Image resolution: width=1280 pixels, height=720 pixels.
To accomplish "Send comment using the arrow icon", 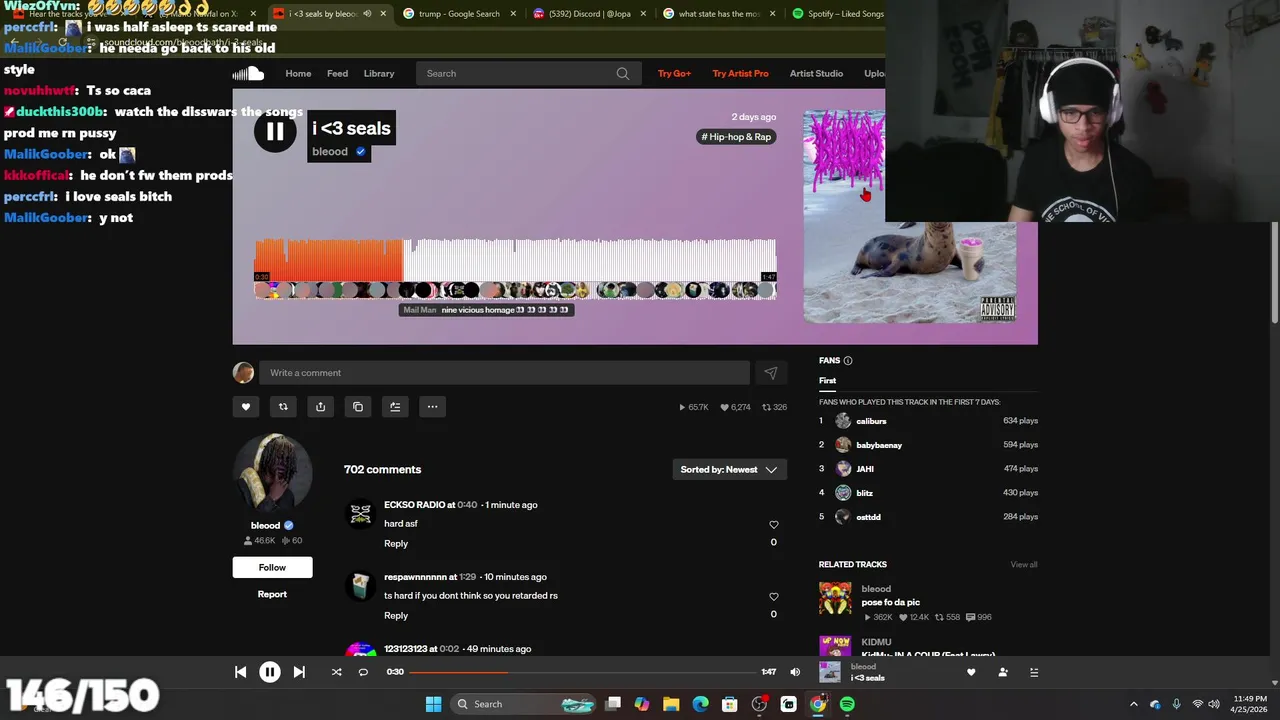I will [x=771, y=373].
